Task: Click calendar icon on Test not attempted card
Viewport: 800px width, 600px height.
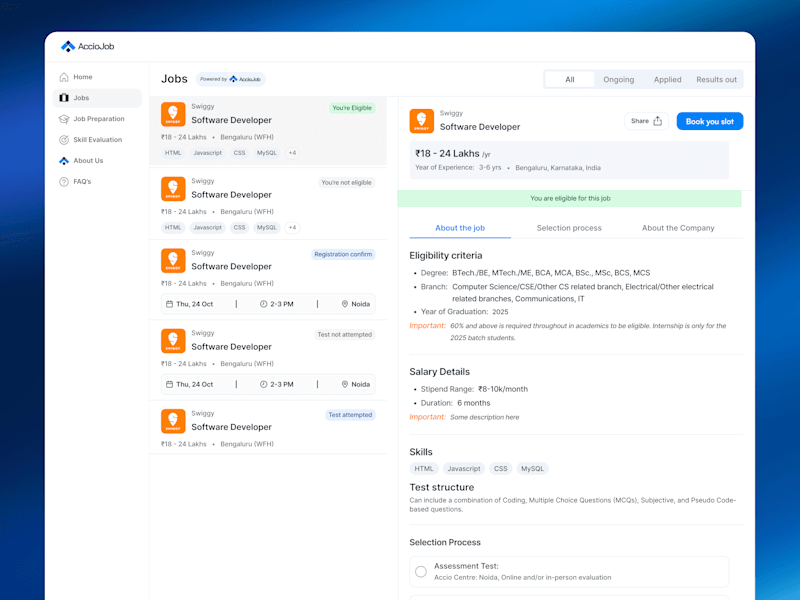Action: click(169, 384)
